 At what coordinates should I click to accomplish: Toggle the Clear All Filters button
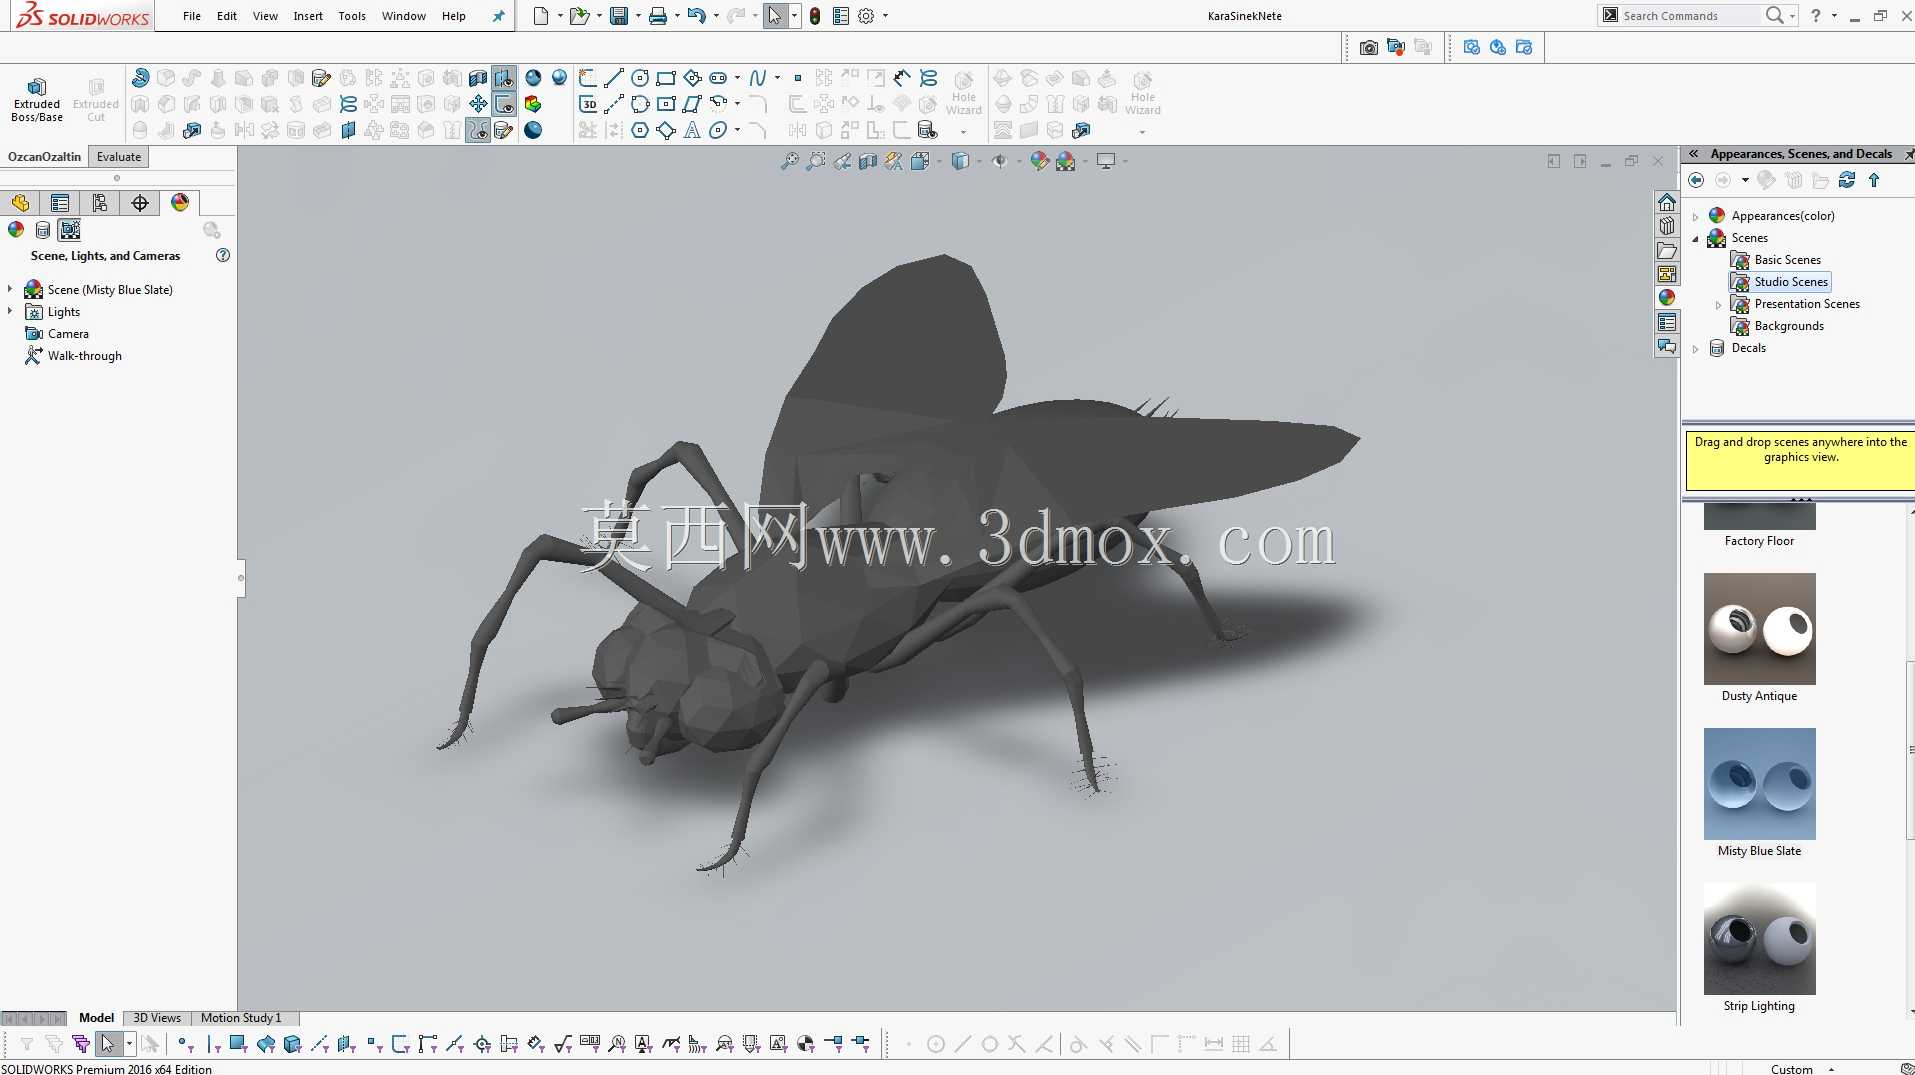[54, 1044]
